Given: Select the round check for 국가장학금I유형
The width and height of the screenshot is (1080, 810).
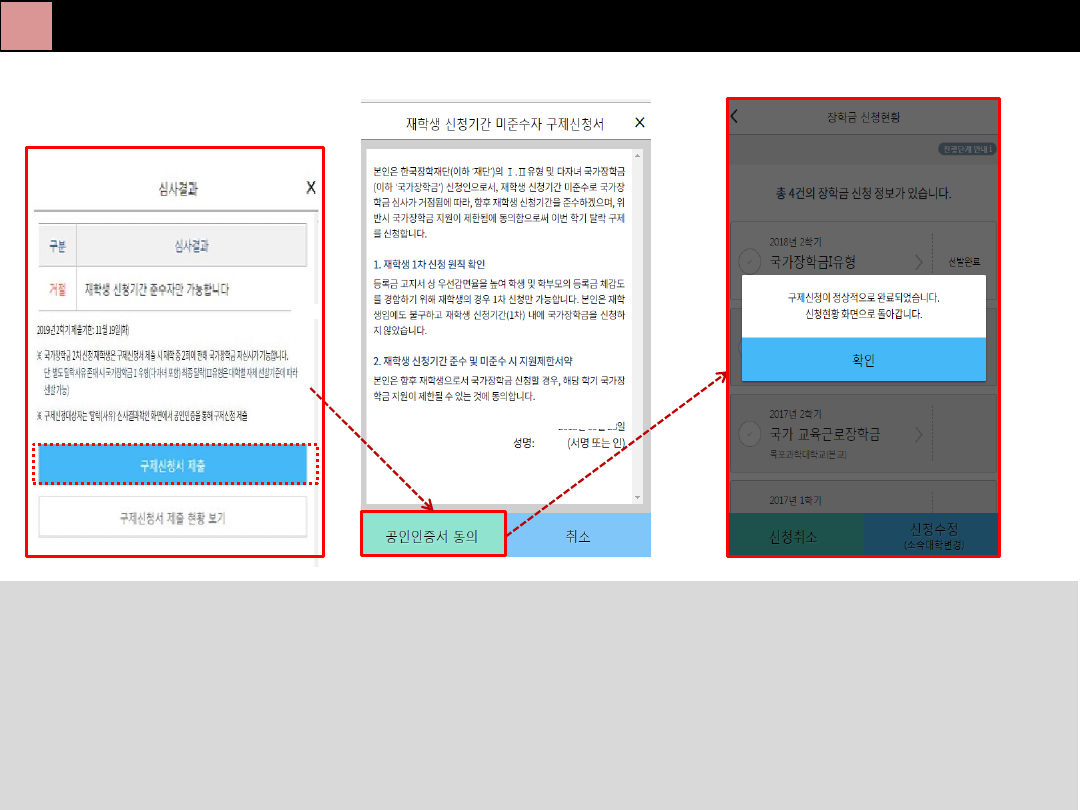Looking at the screenshot, I should (749, 262).
